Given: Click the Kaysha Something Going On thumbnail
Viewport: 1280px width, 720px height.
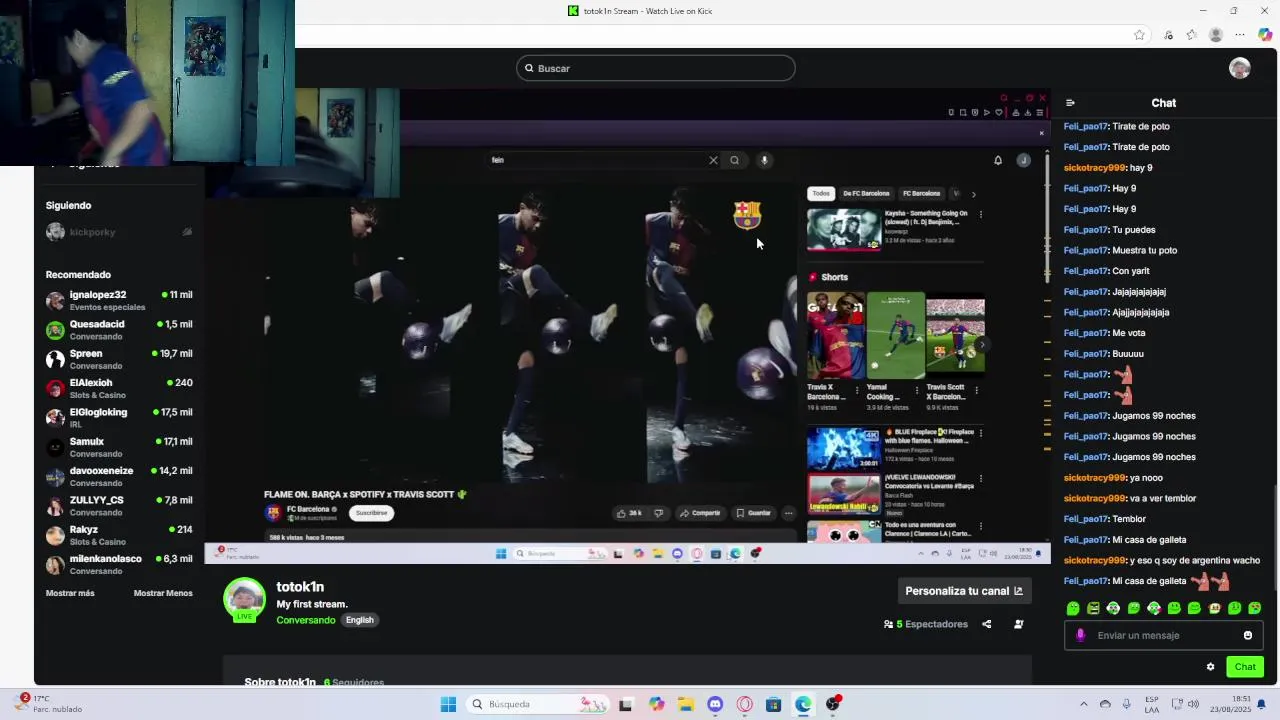Looking at the screenshot, I should pos(844,229).
